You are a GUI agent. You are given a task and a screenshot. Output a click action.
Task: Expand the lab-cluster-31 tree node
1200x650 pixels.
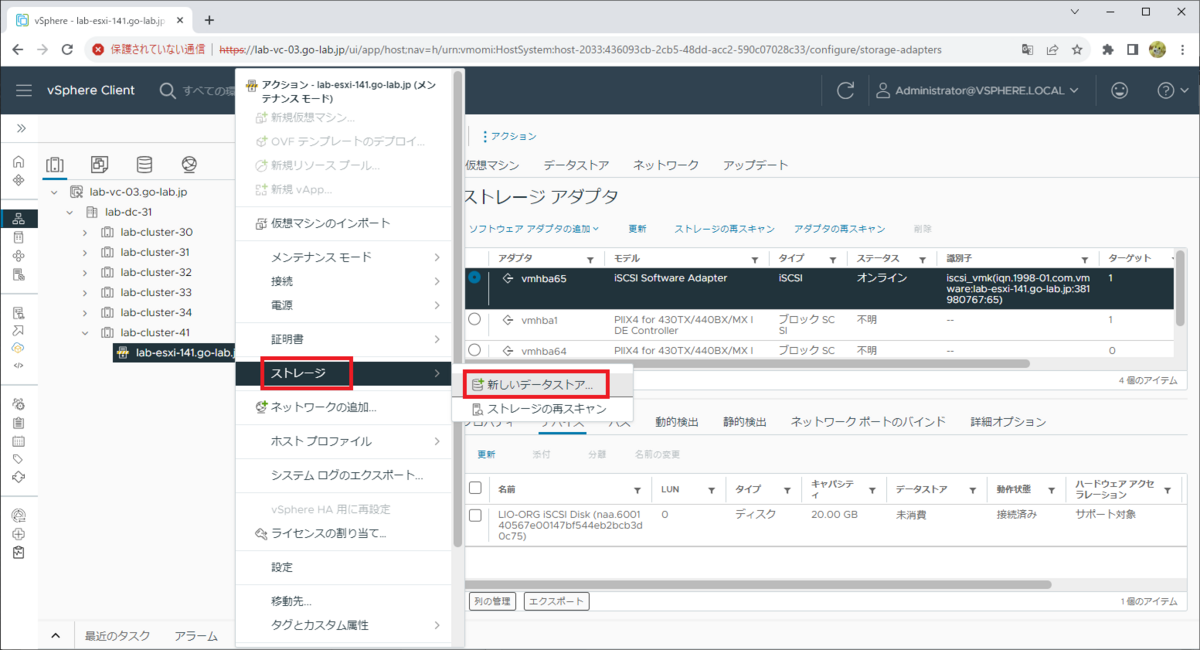coord(85,252)
